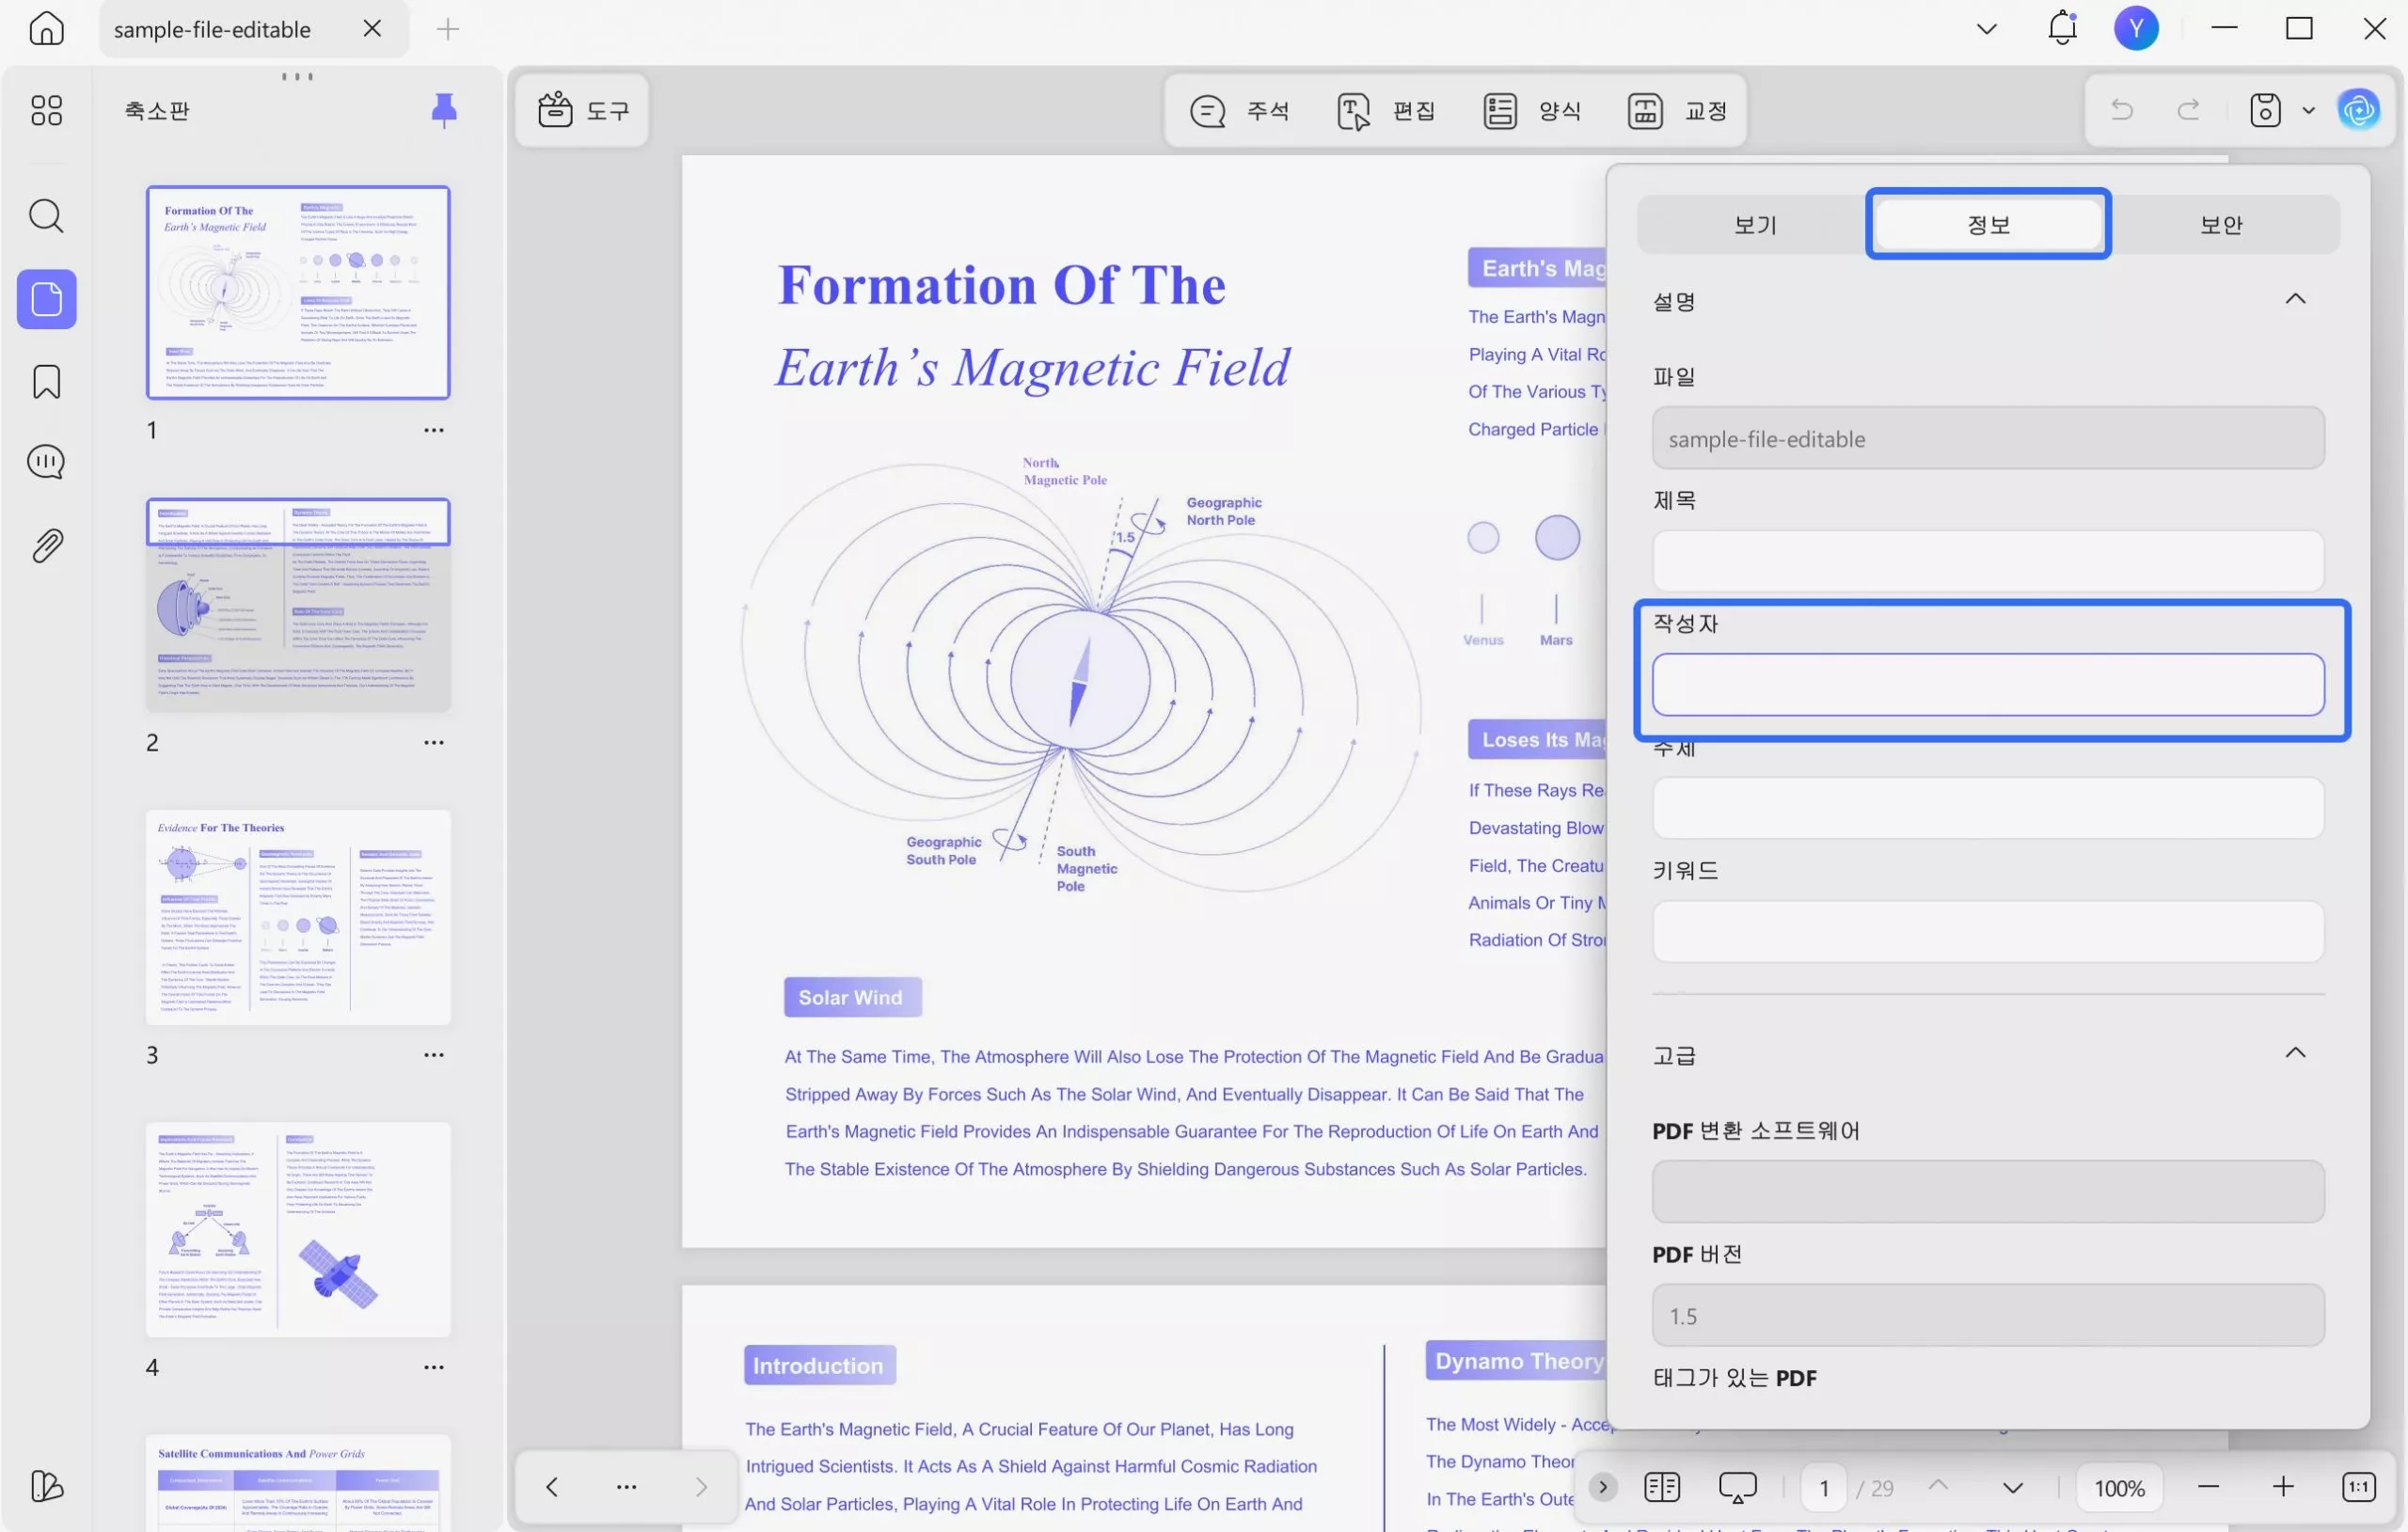Select page 1 thumbnail
2408x1532 pixels.
(x=298, y=292)
